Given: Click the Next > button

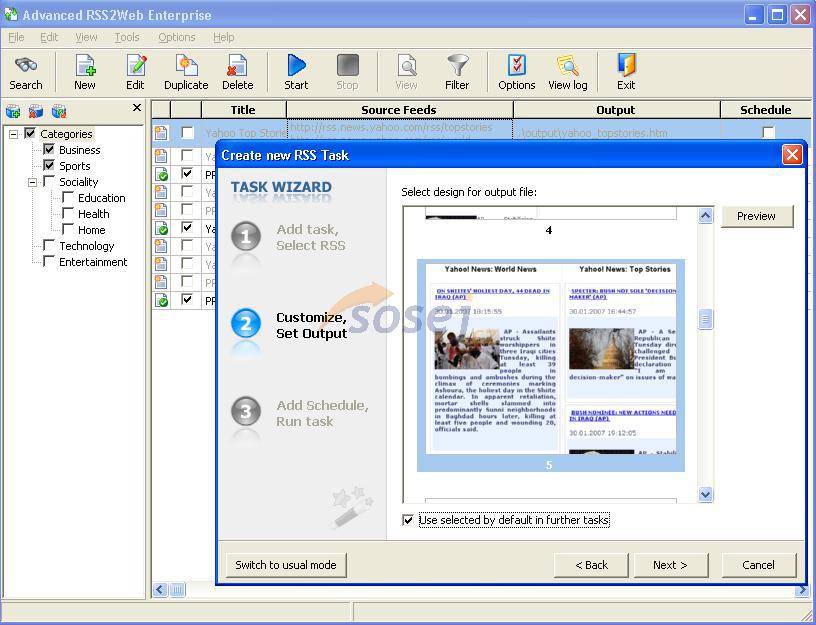Looking at the screenshot, I should pyautogui.click(x=670, y=565).
